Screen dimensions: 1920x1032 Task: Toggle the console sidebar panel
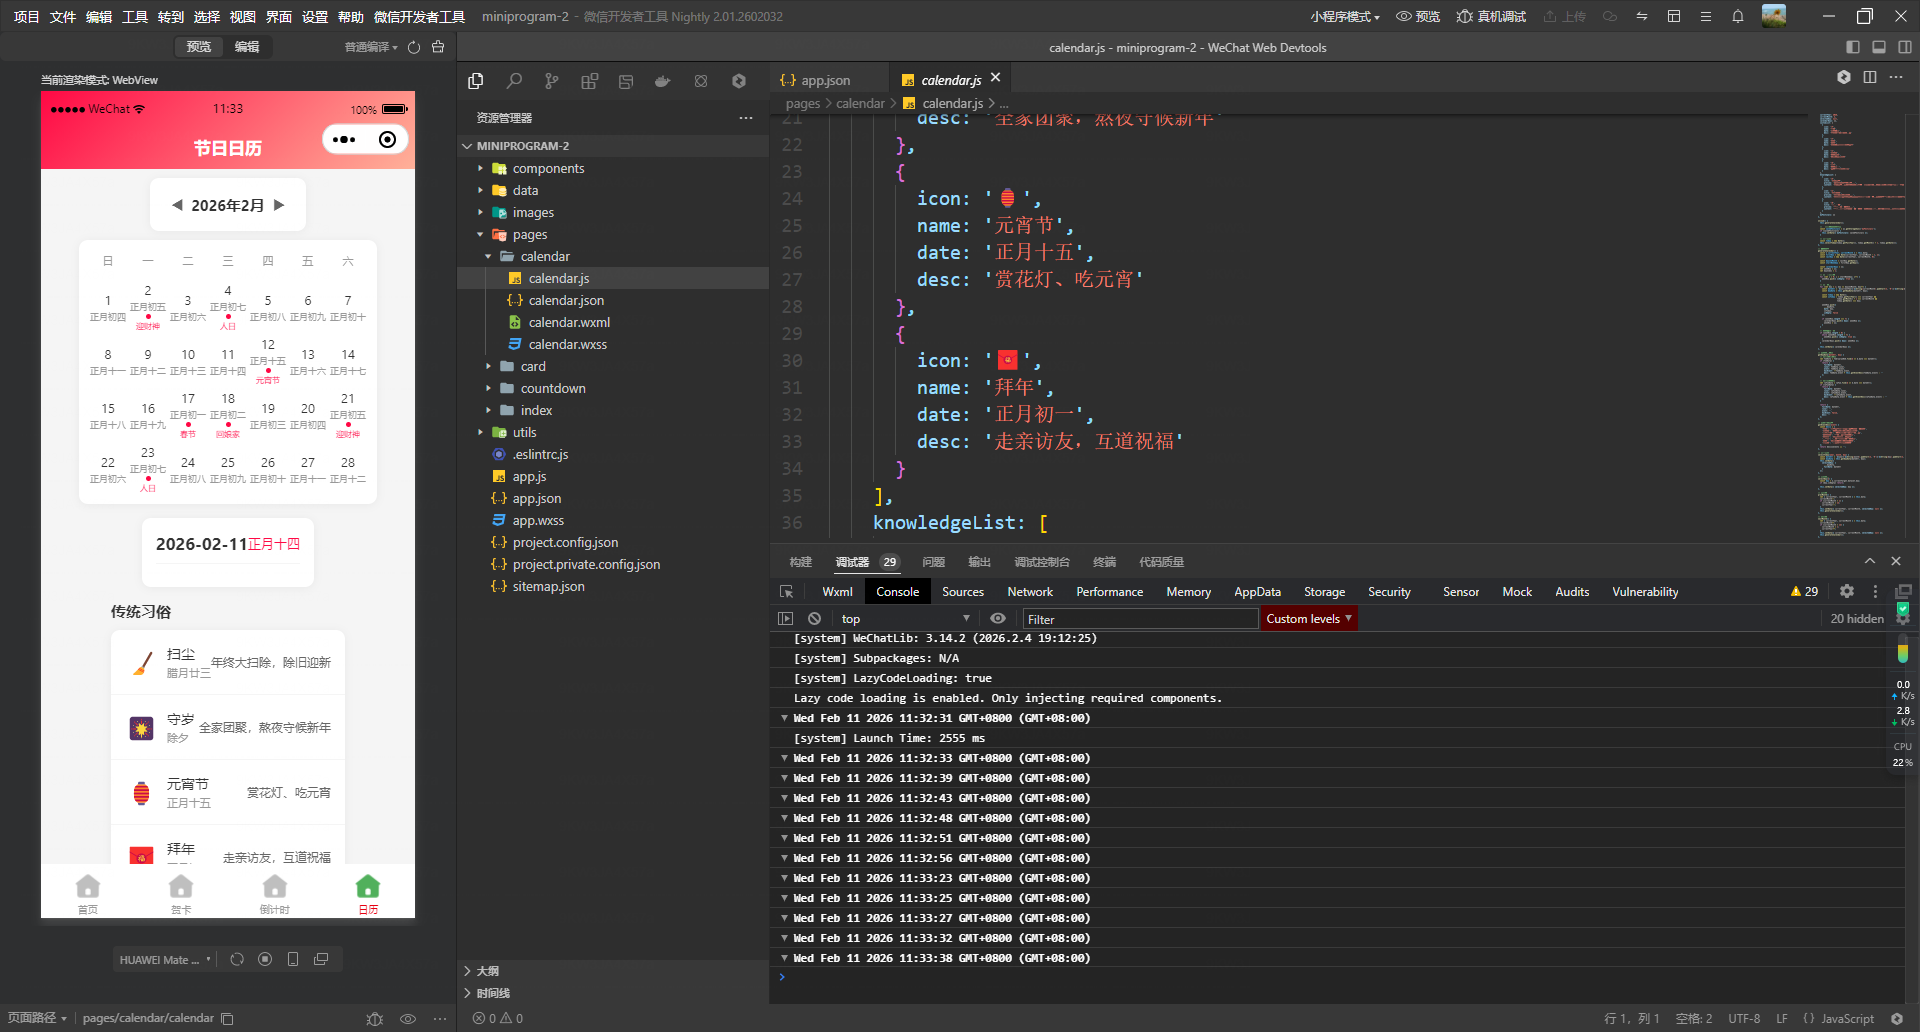point(786,619)
